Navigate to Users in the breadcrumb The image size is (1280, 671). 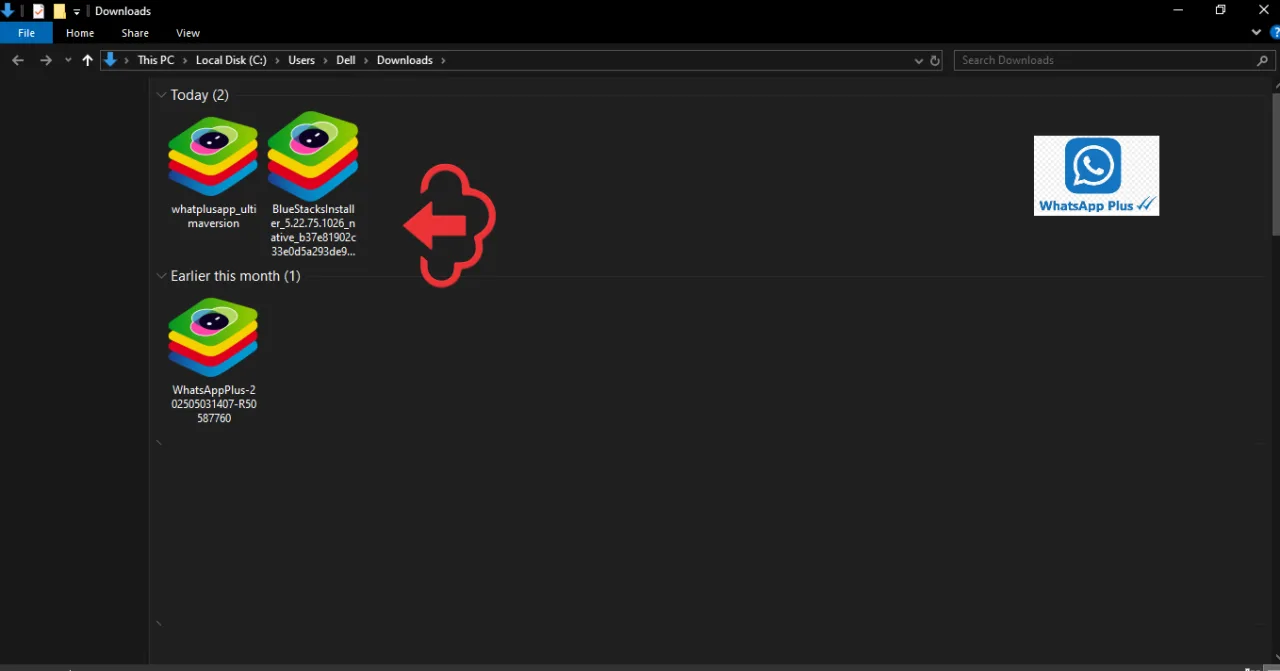click(301, 60)
